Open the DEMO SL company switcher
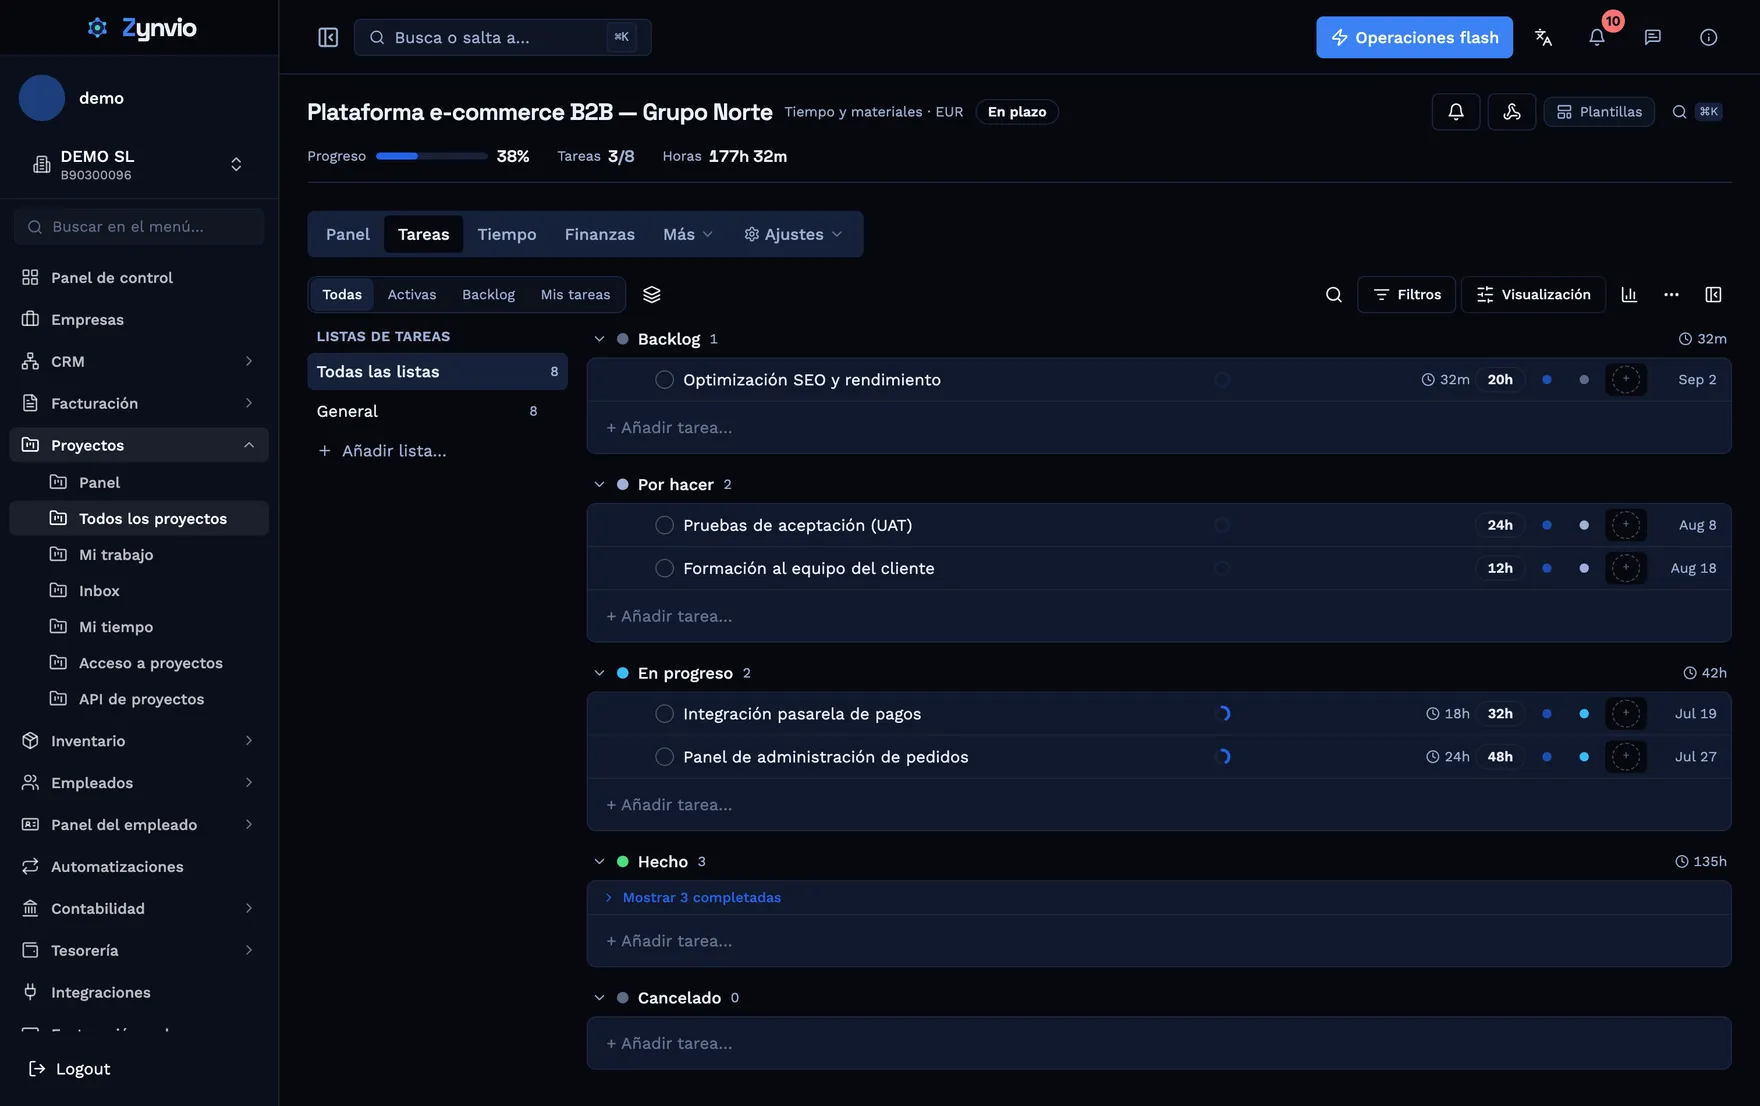Image resolution: width=1760 pixels, height=1106 pixels. pos(139,165)
